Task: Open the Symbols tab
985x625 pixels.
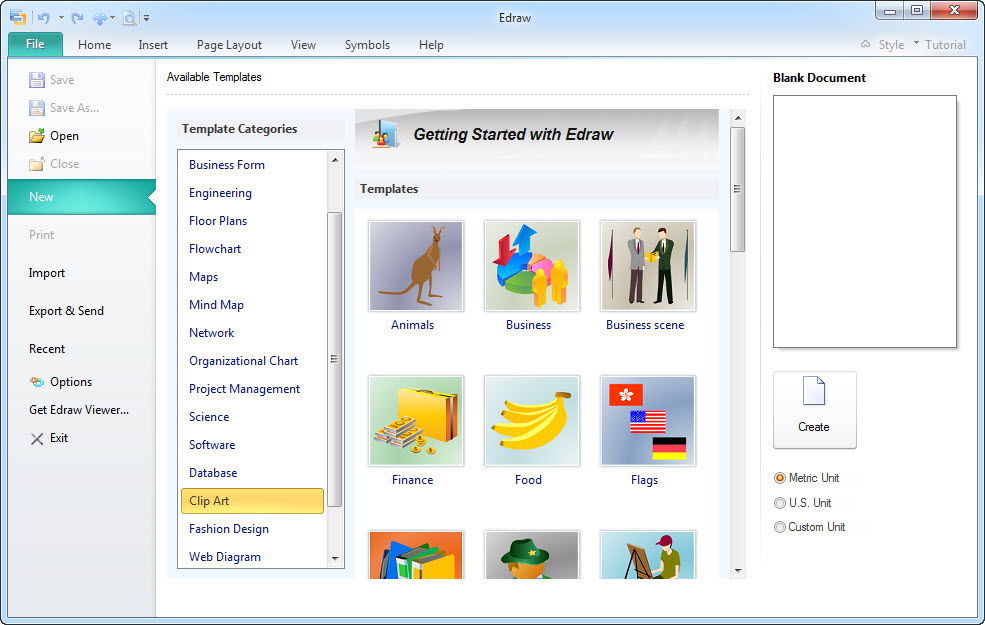Action: tap(367, 45)
